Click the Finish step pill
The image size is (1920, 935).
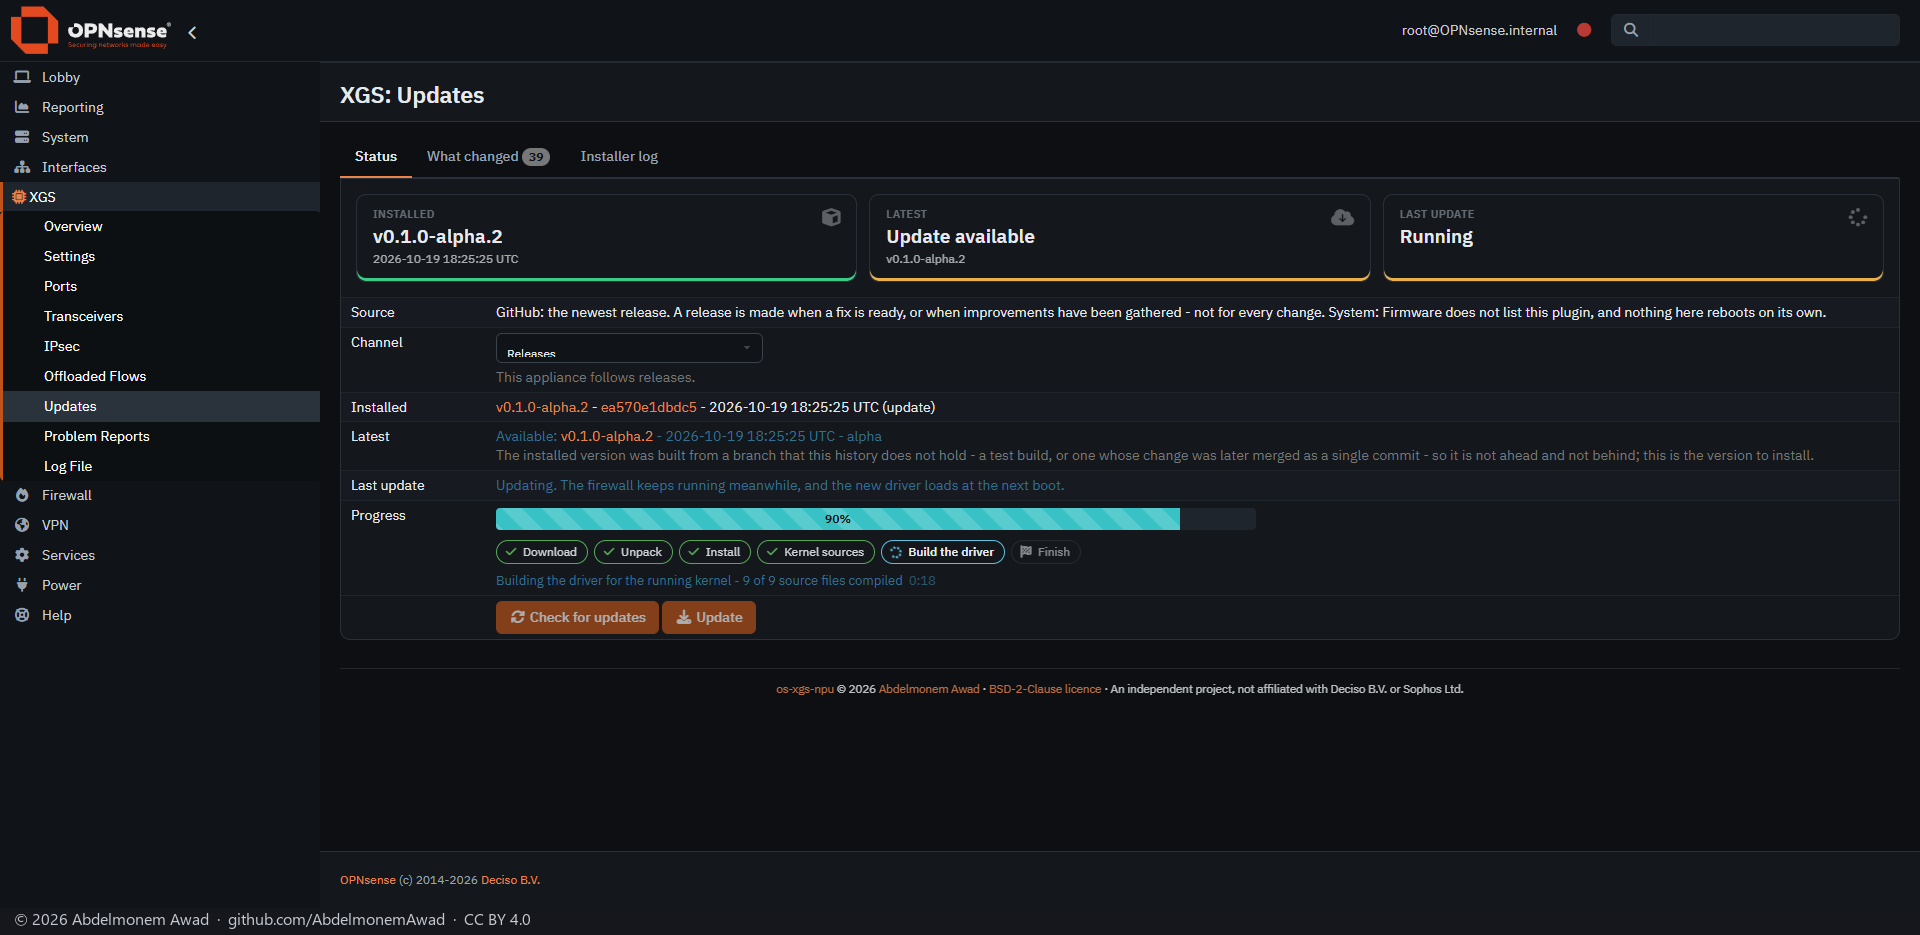pos(1045,552)
